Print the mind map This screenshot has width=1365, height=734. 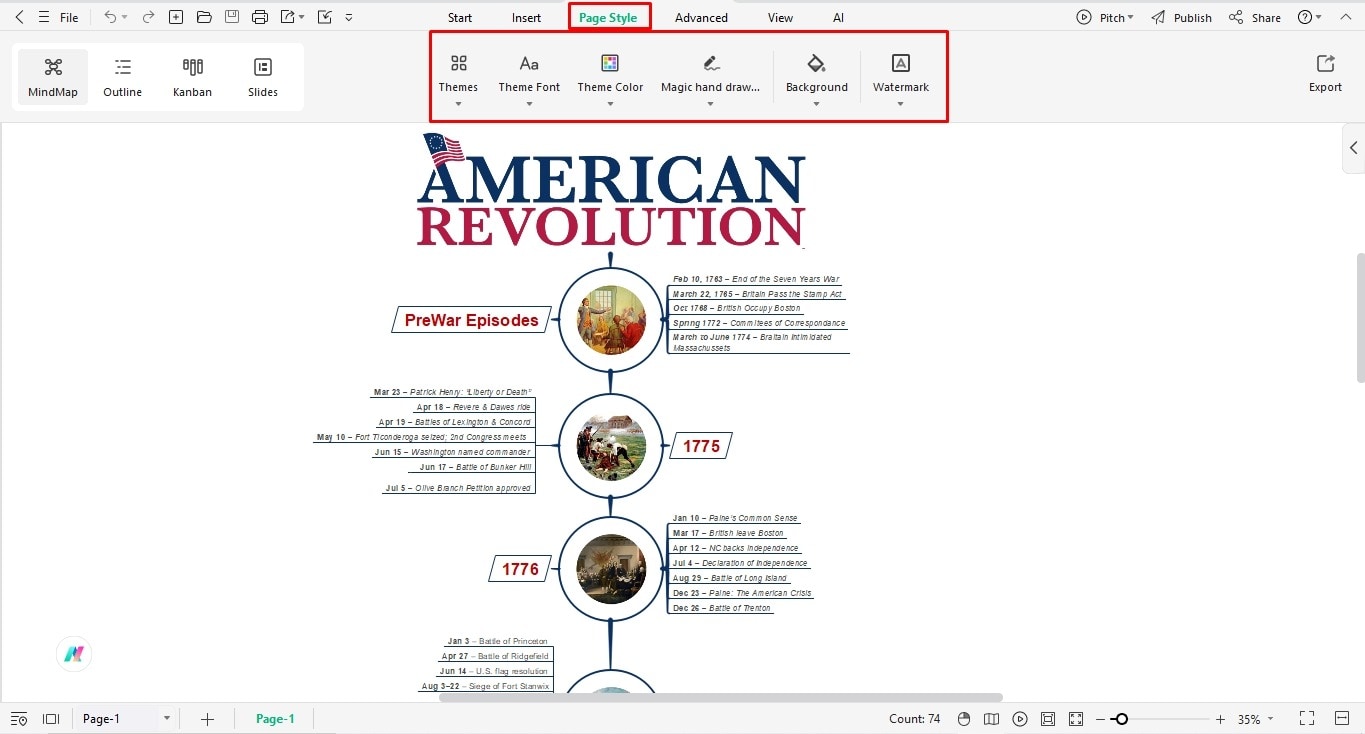pyautogui.click(x=260, y=17)
